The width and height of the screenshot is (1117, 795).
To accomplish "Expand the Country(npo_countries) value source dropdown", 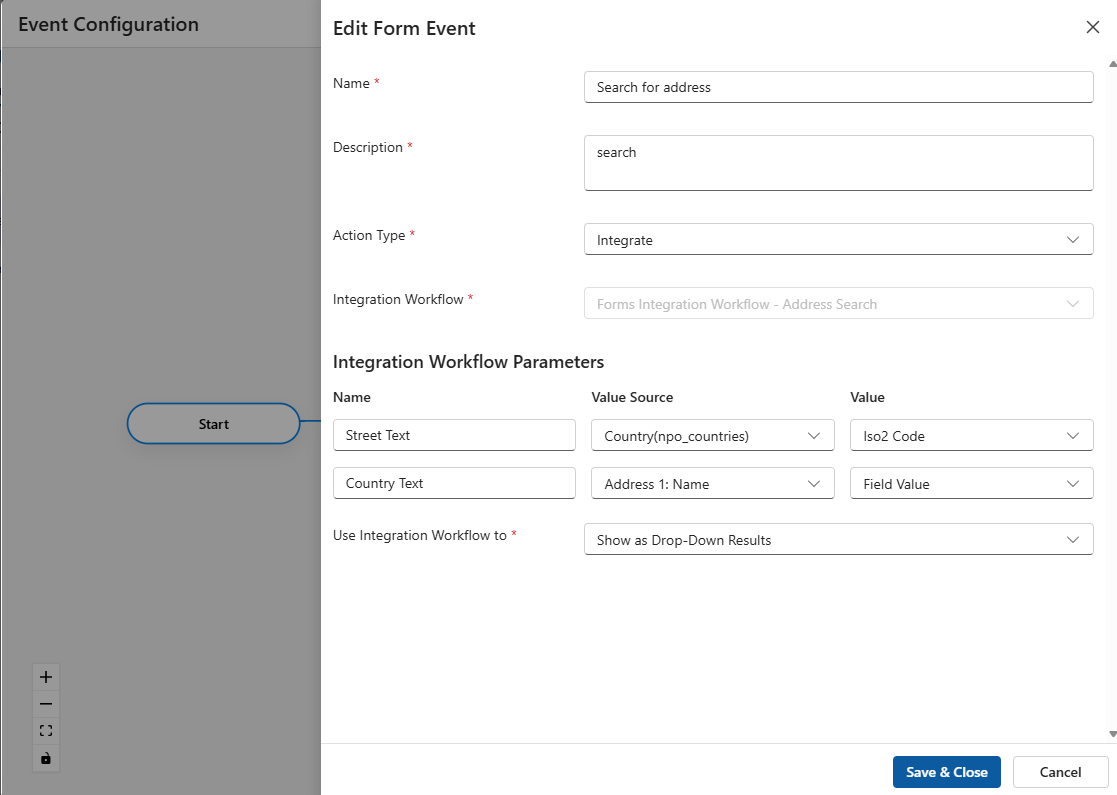I will 712,436.
